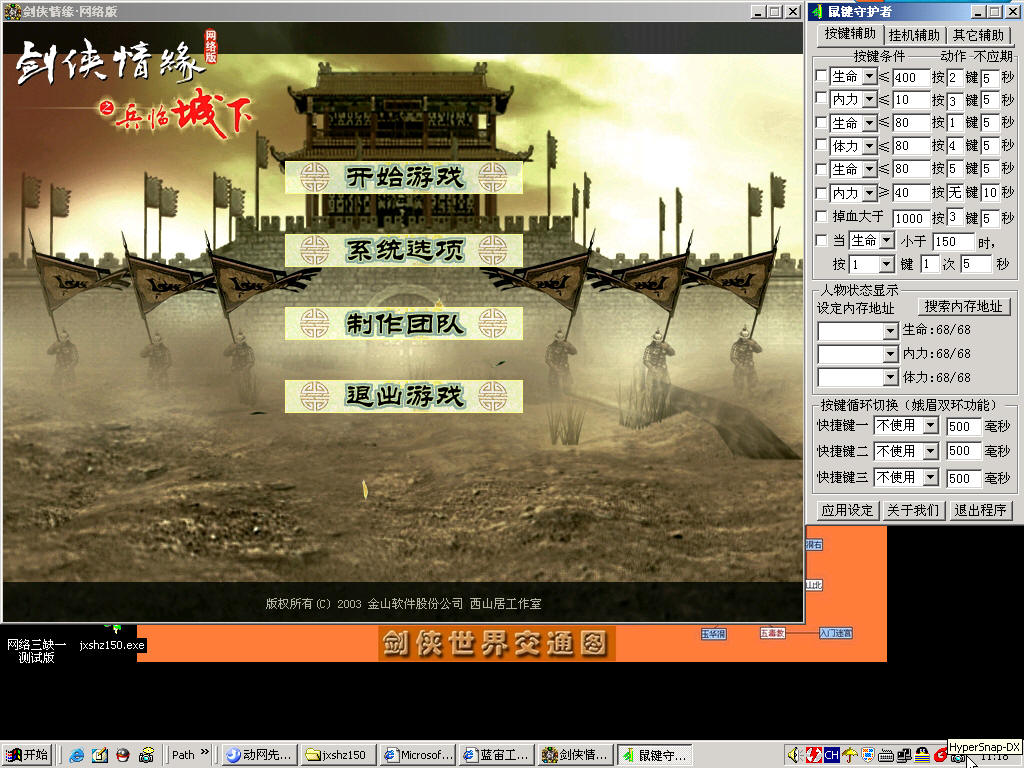Screen dimensions: 1024x768
Task: Click the CH language indicator in tray
Action: [831, 755]
